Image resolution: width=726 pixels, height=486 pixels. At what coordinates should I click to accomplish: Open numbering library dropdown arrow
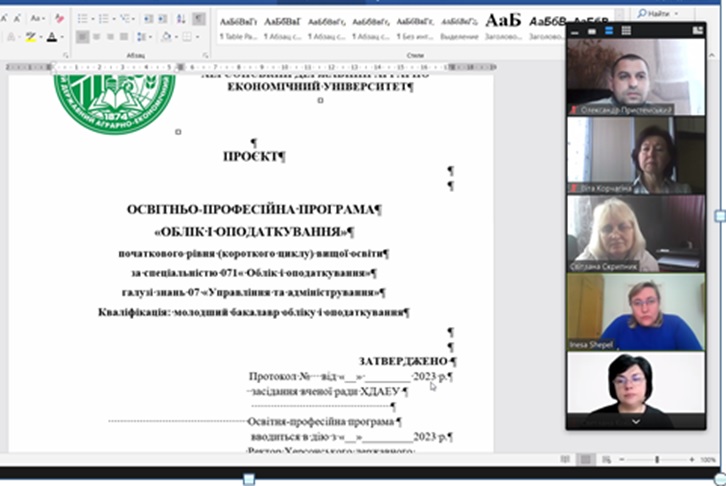click(113, 19)
